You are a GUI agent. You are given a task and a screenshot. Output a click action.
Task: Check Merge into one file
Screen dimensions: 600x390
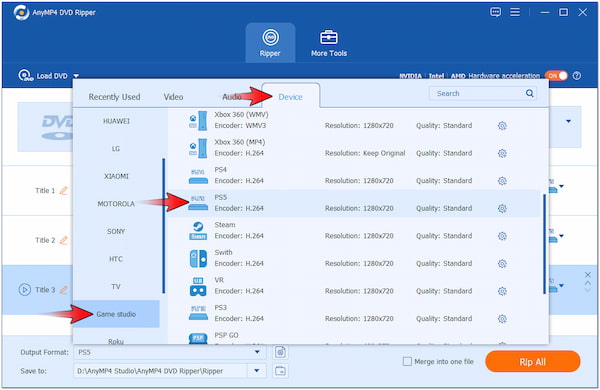click(407, 361)
